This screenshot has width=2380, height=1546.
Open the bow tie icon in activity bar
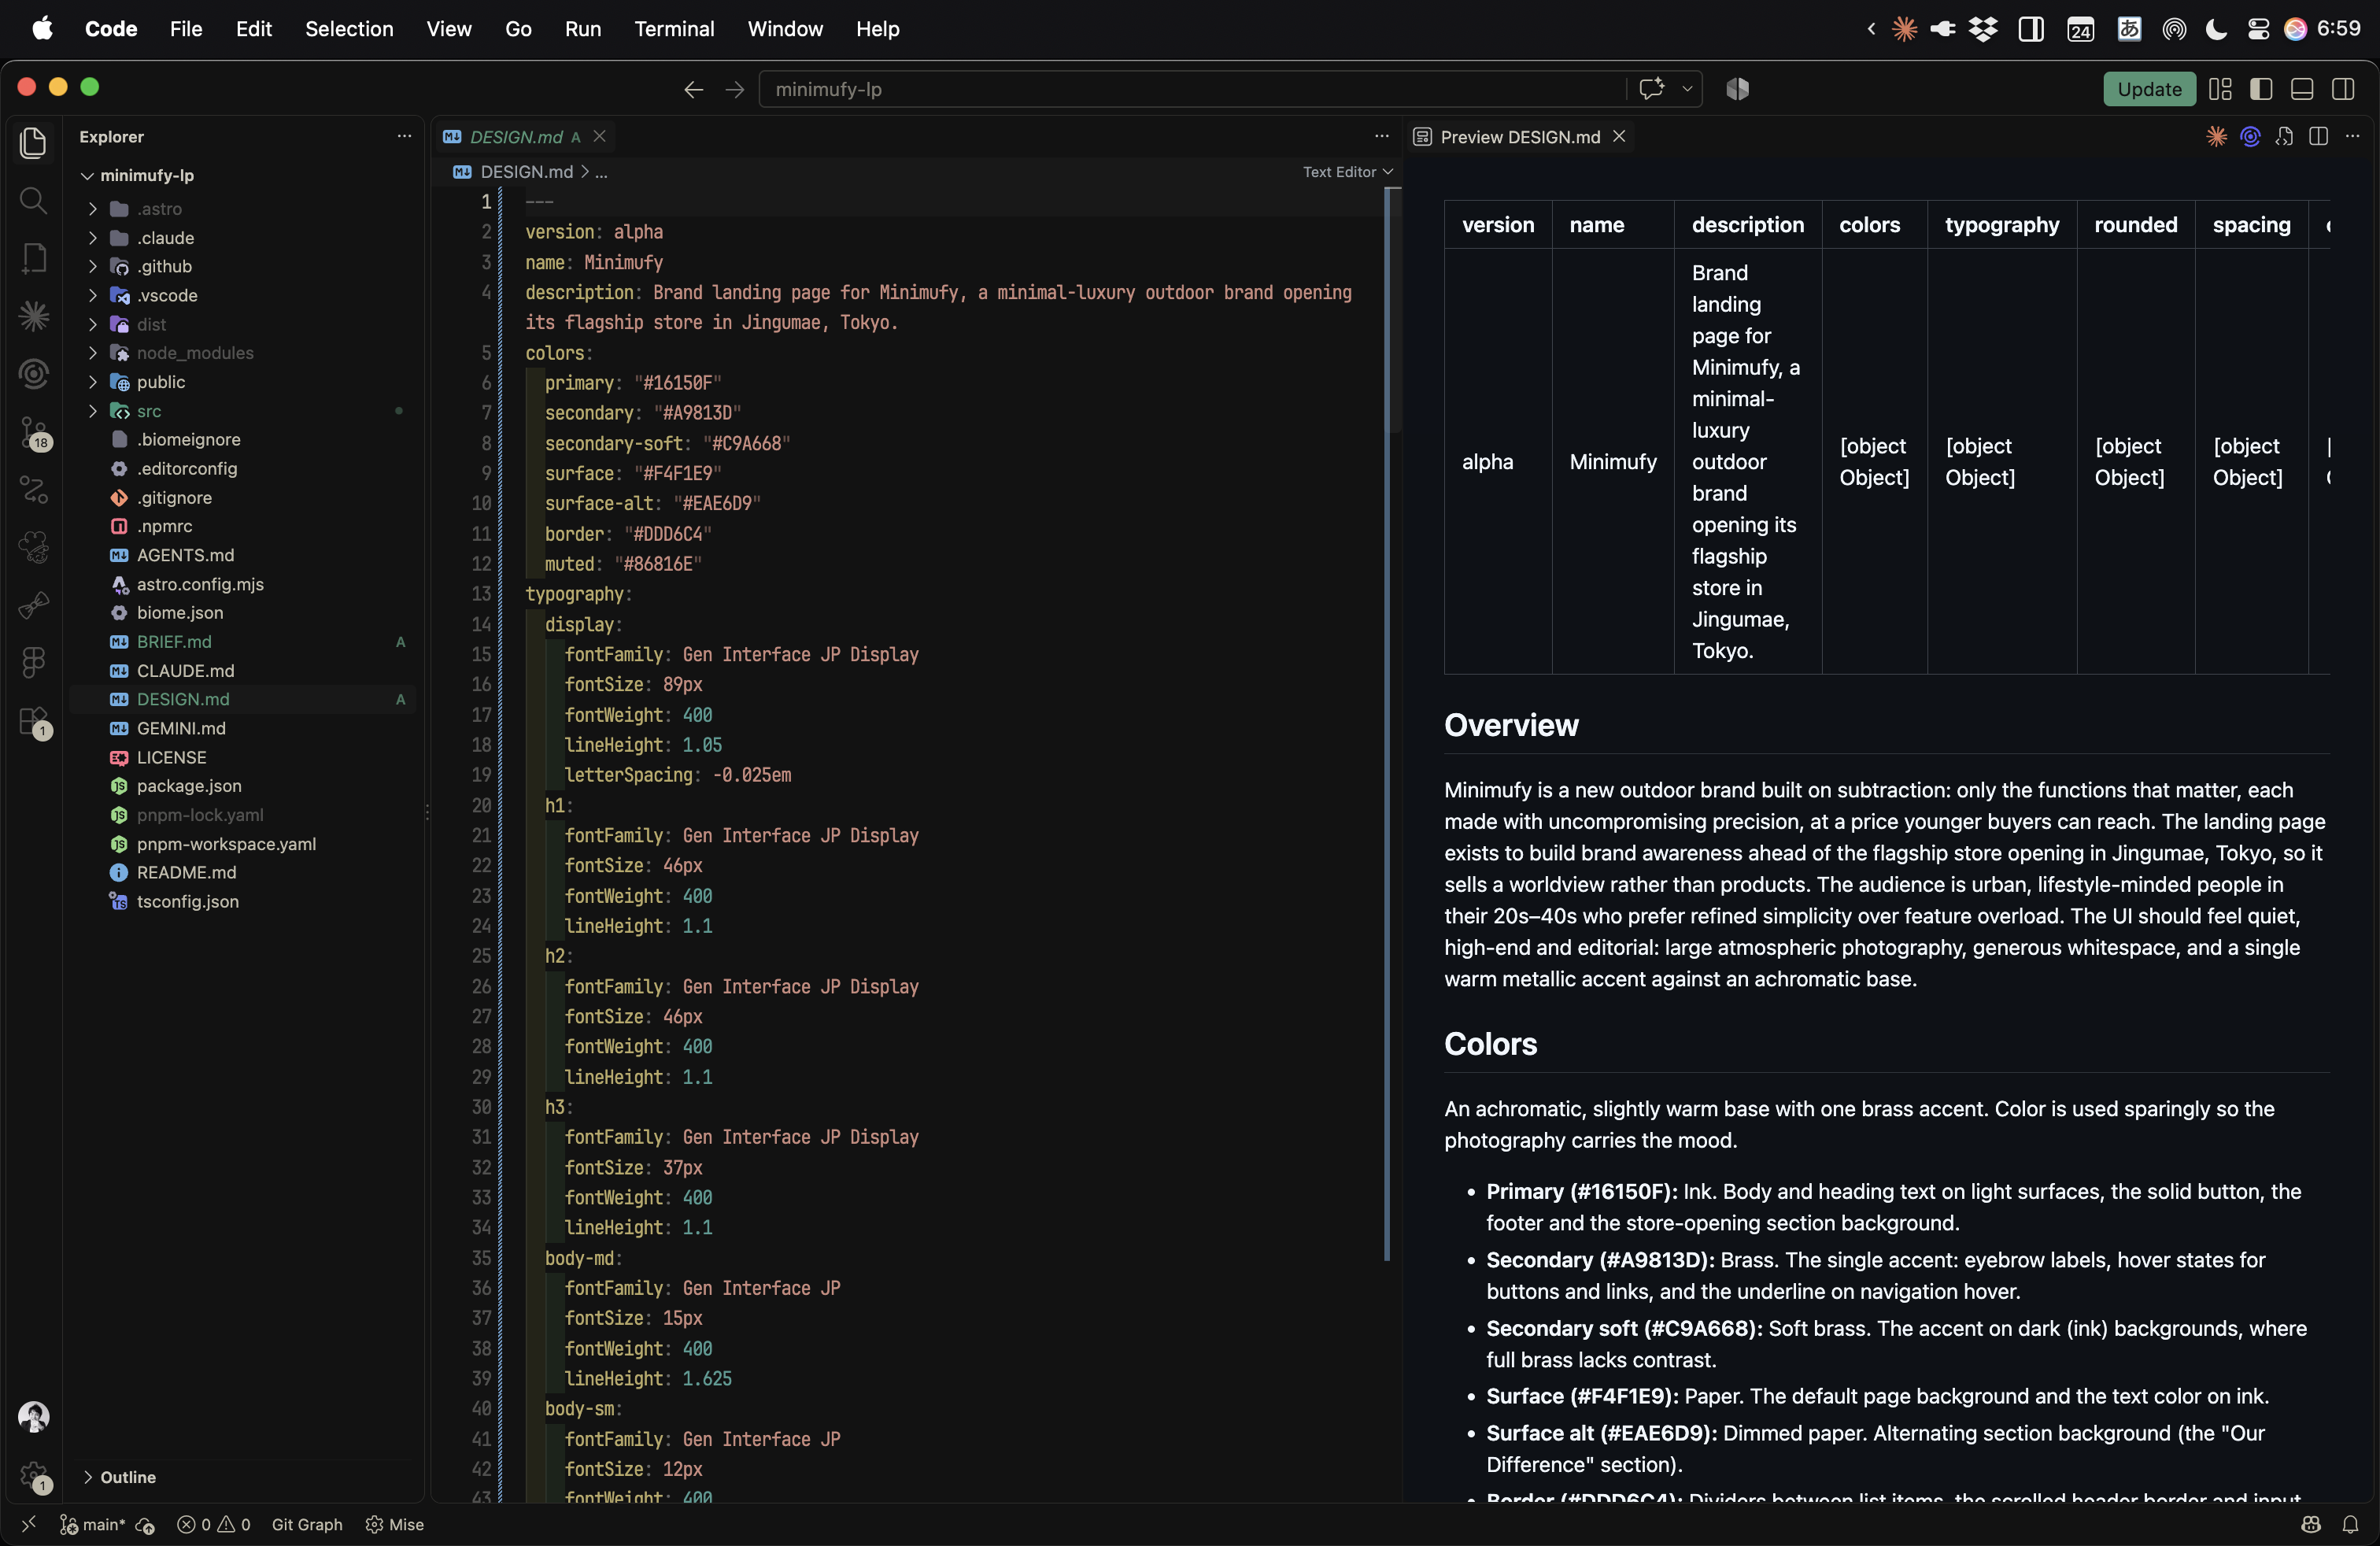[33, 605]
